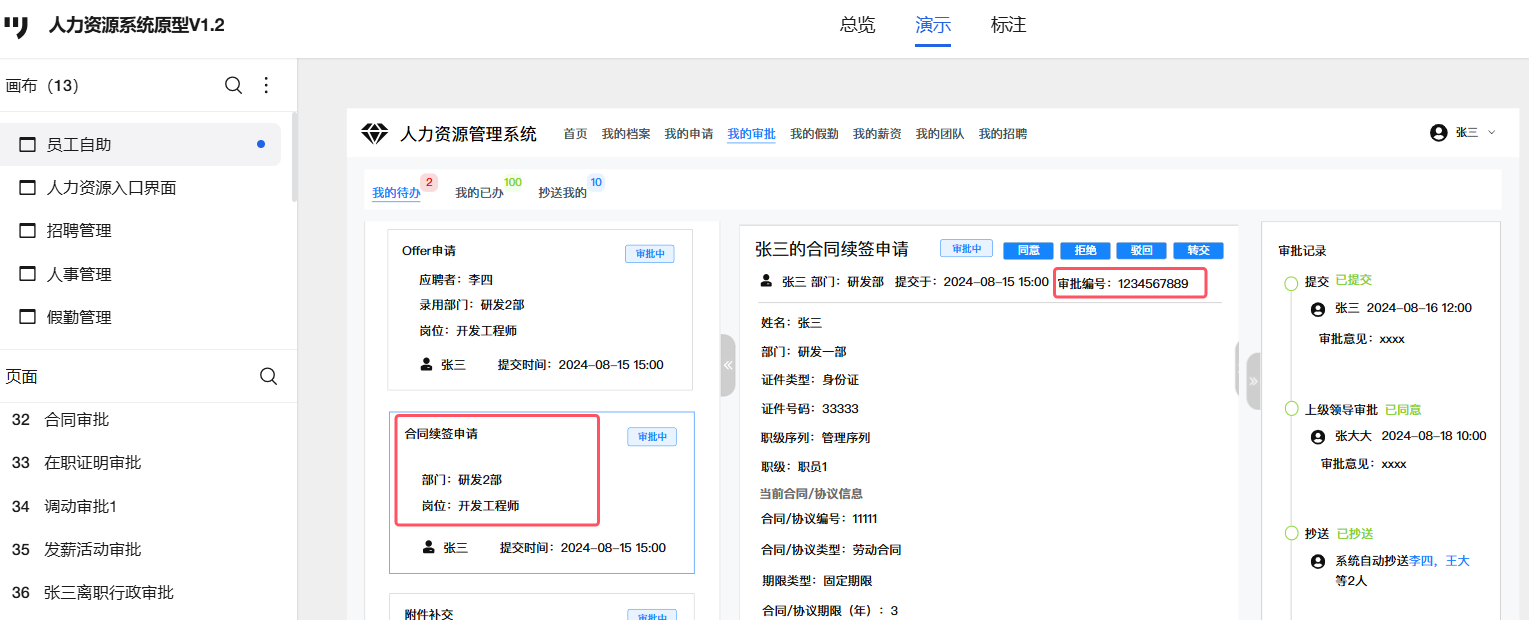Collapse the right panel with the » handle

point(1253,381)
